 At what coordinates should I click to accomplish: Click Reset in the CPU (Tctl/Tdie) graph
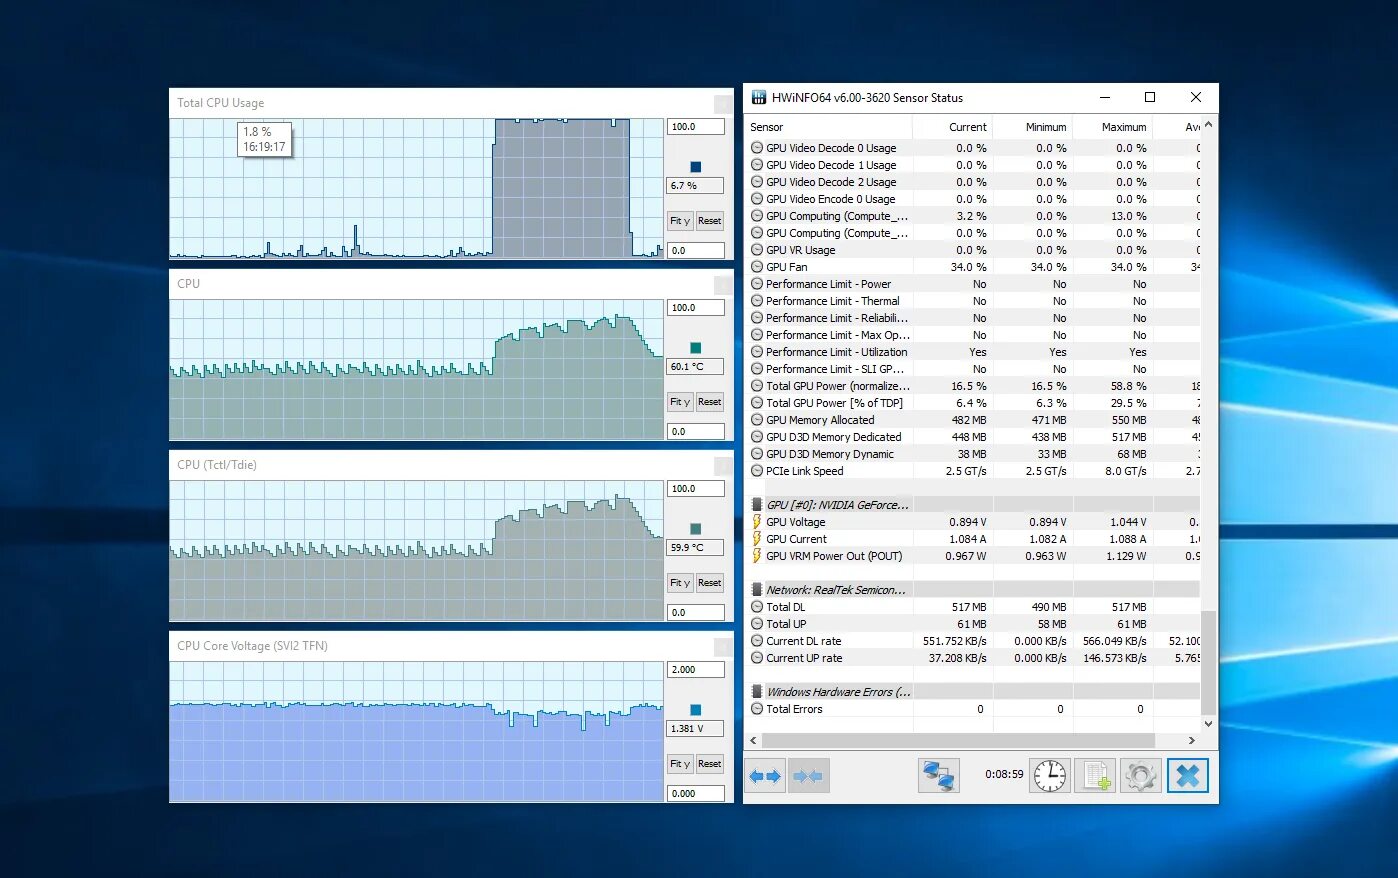(x=710, y=583)
